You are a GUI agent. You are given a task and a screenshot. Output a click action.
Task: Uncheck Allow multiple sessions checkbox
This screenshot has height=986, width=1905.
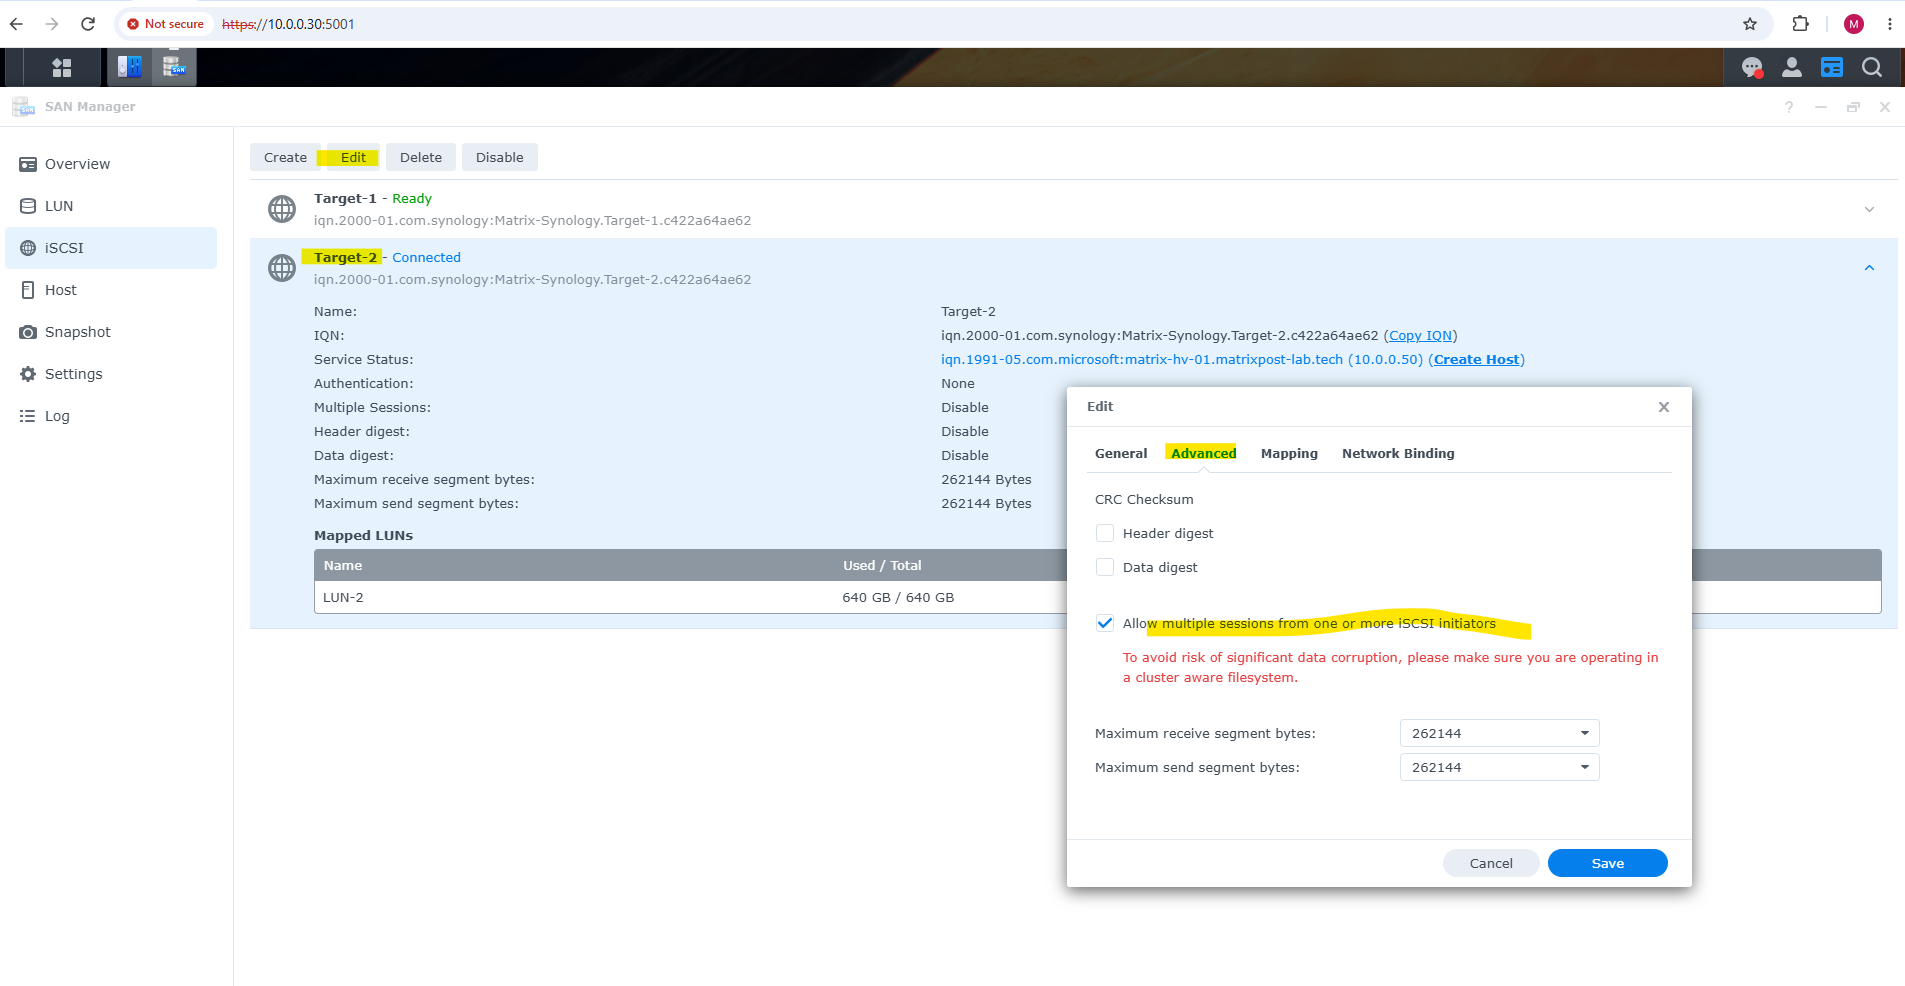click(x=1105, y=623)
